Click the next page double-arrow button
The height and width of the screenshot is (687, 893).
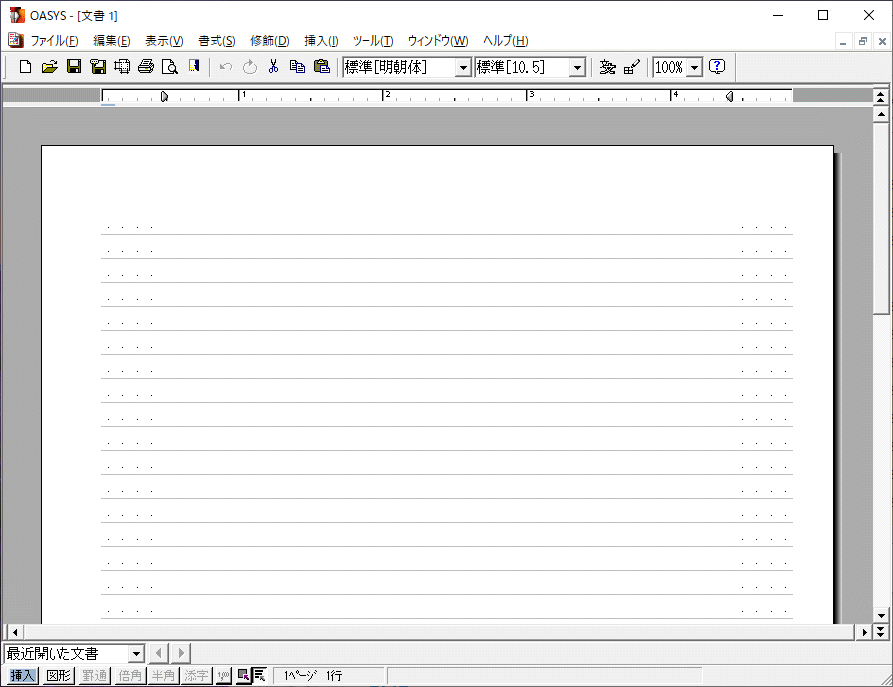(880, 632)
